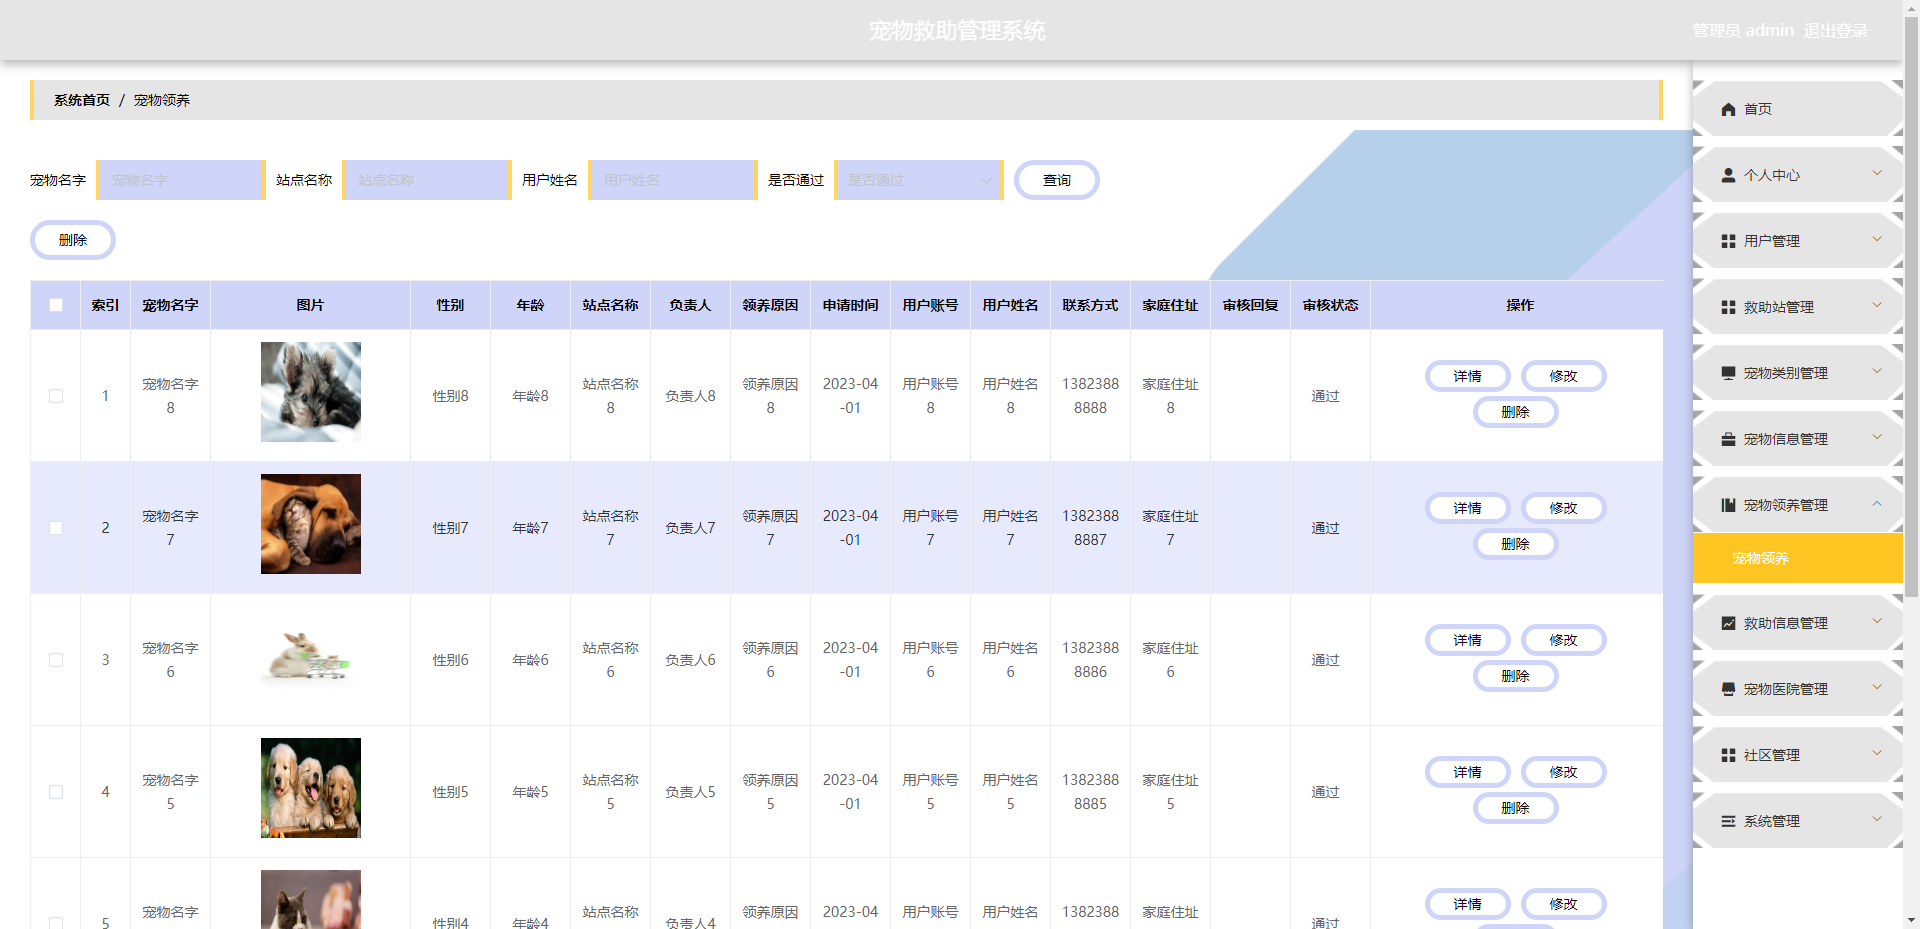Go to 系统首页 in the breadcrumb
Viewport: 1920px width, 929px height.
(80, 100)
